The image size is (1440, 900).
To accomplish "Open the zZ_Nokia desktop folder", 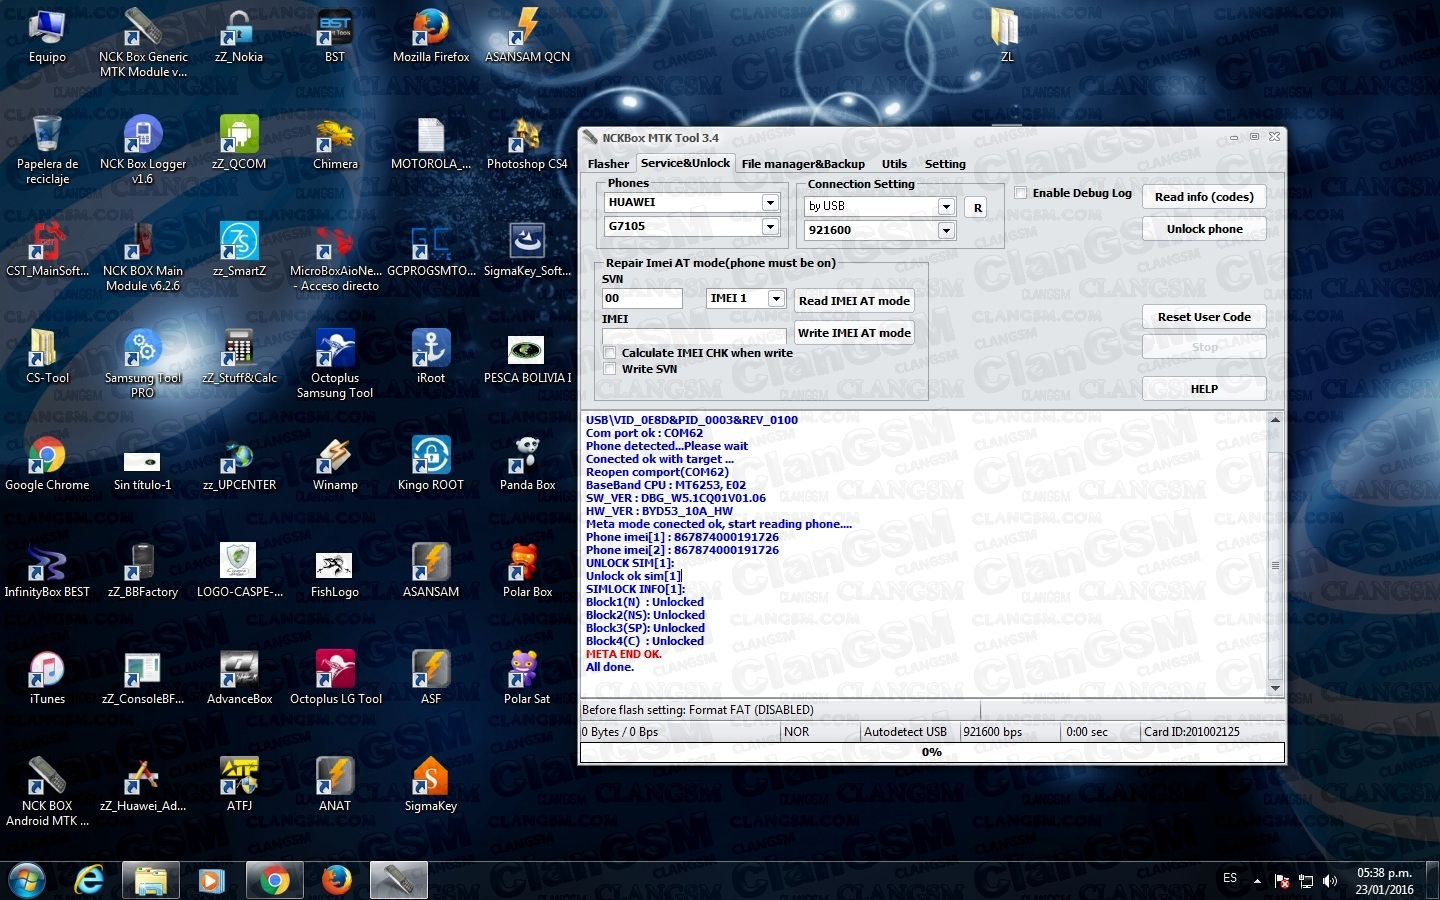I will [239, 37].
